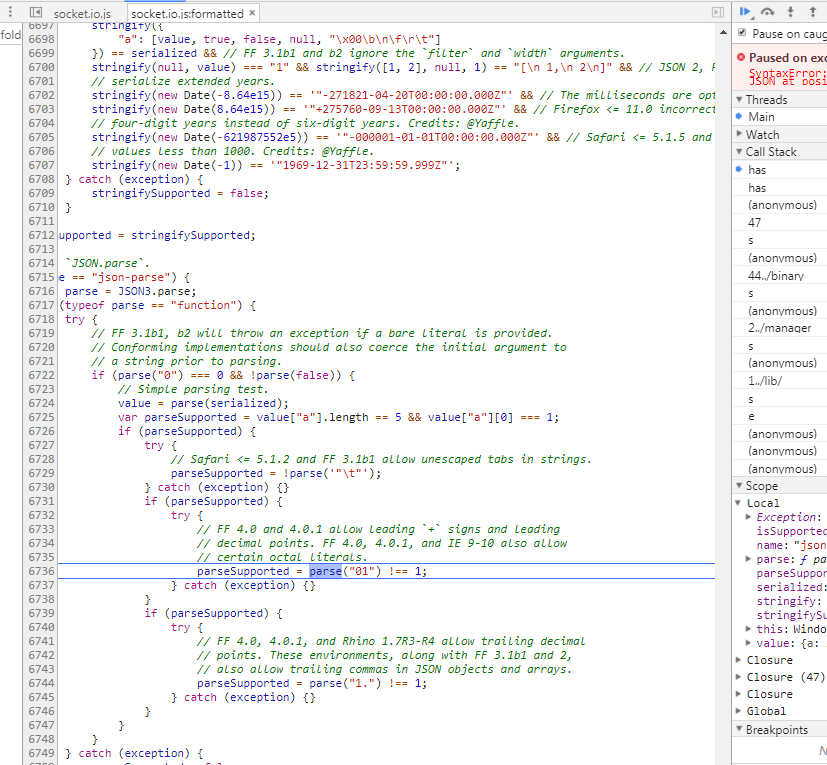Click the 'stringify:' variable in Local scope

point(789,601)
